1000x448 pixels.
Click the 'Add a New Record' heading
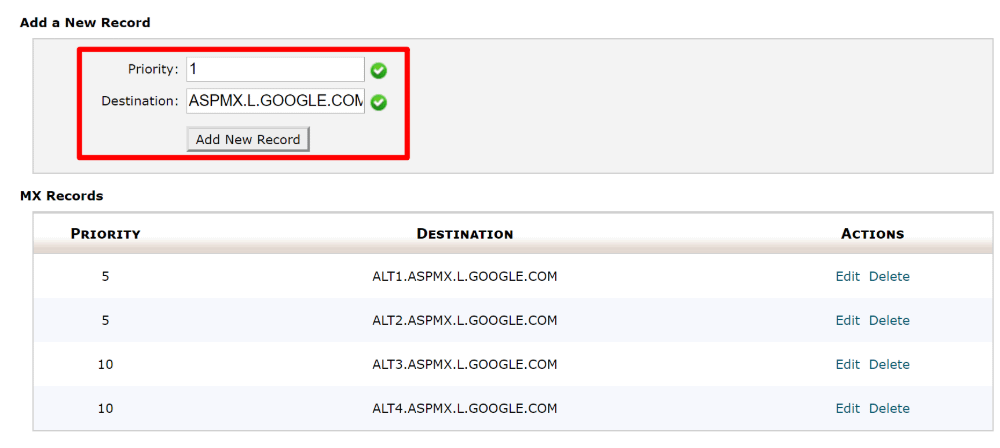[x=85, y=23]
